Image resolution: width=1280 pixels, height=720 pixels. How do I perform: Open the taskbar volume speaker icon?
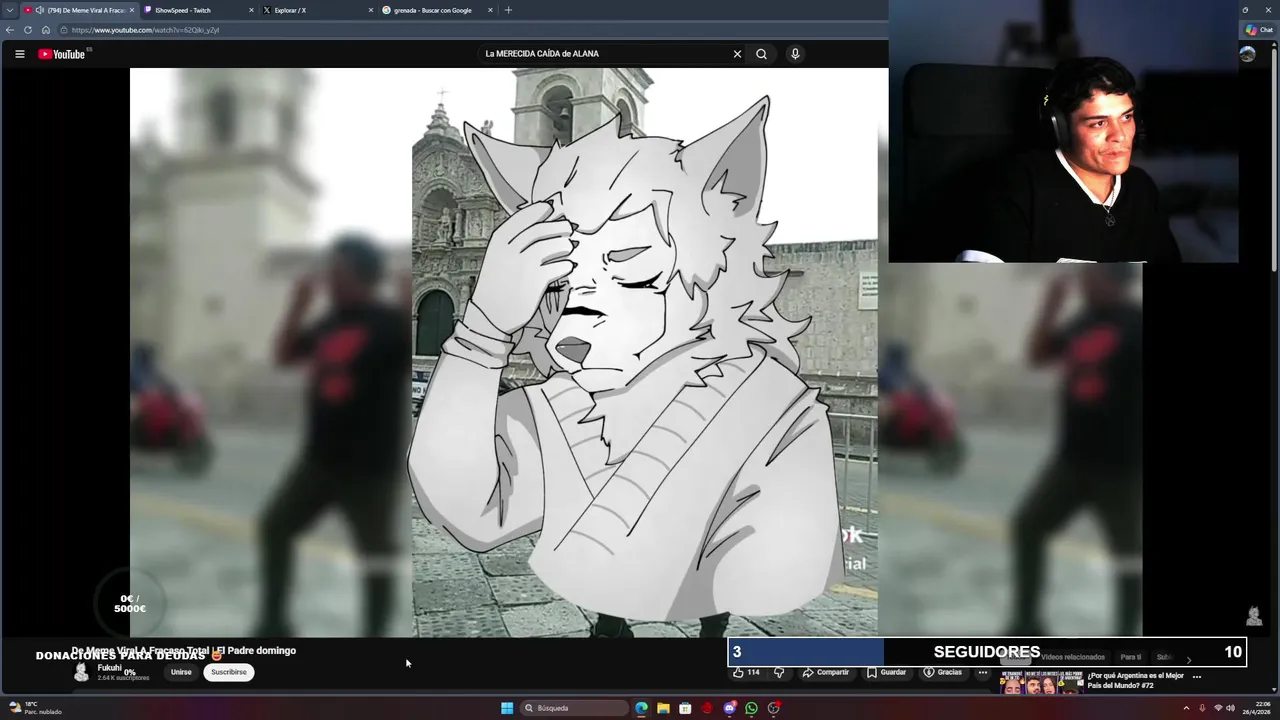tap(1230, 708)
